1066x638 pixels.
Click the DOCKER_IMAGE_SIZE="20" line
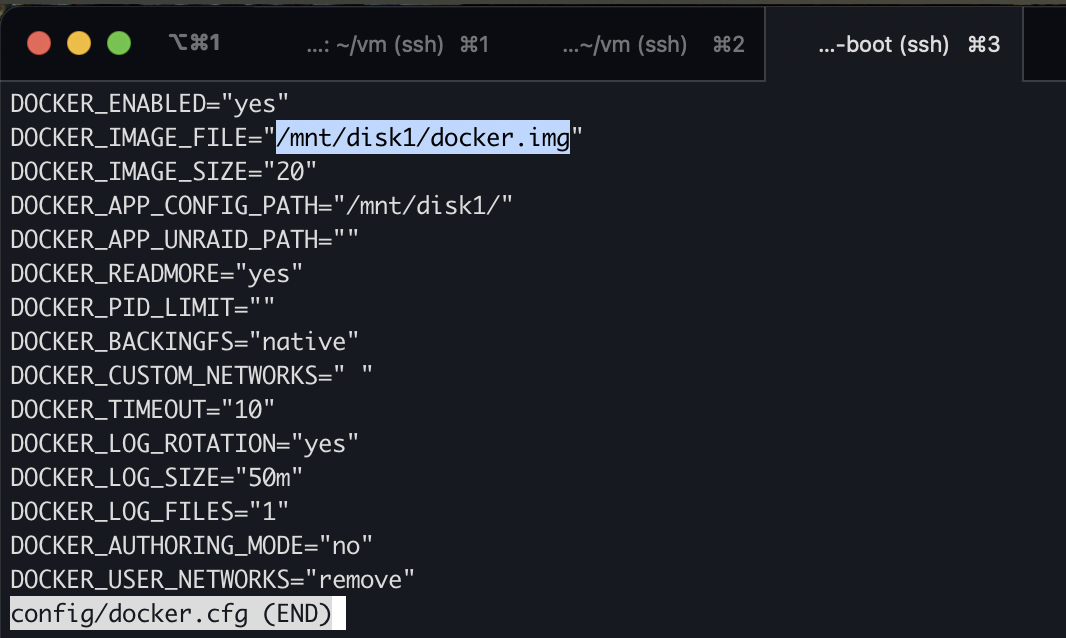163,171
